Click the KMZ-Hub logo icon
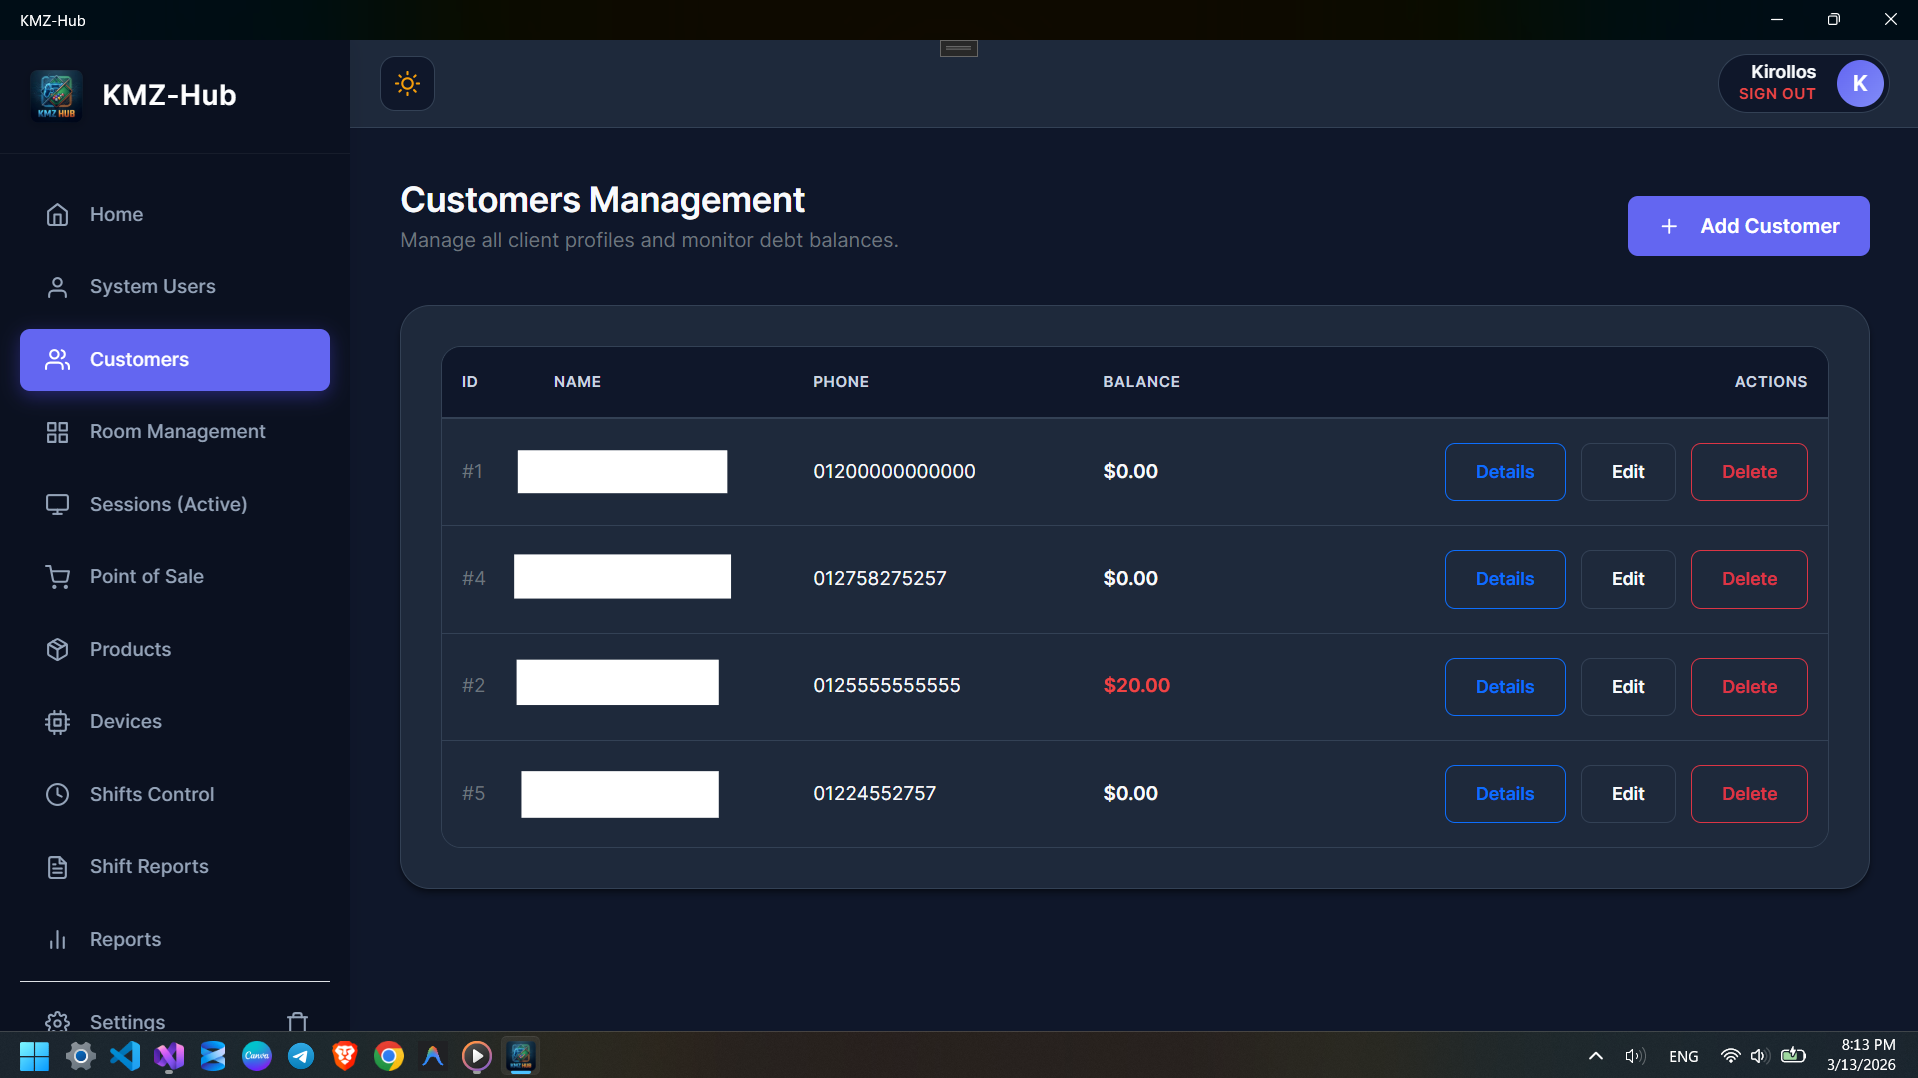Screen dimensions: 1918x1078 tap(57, 95)
